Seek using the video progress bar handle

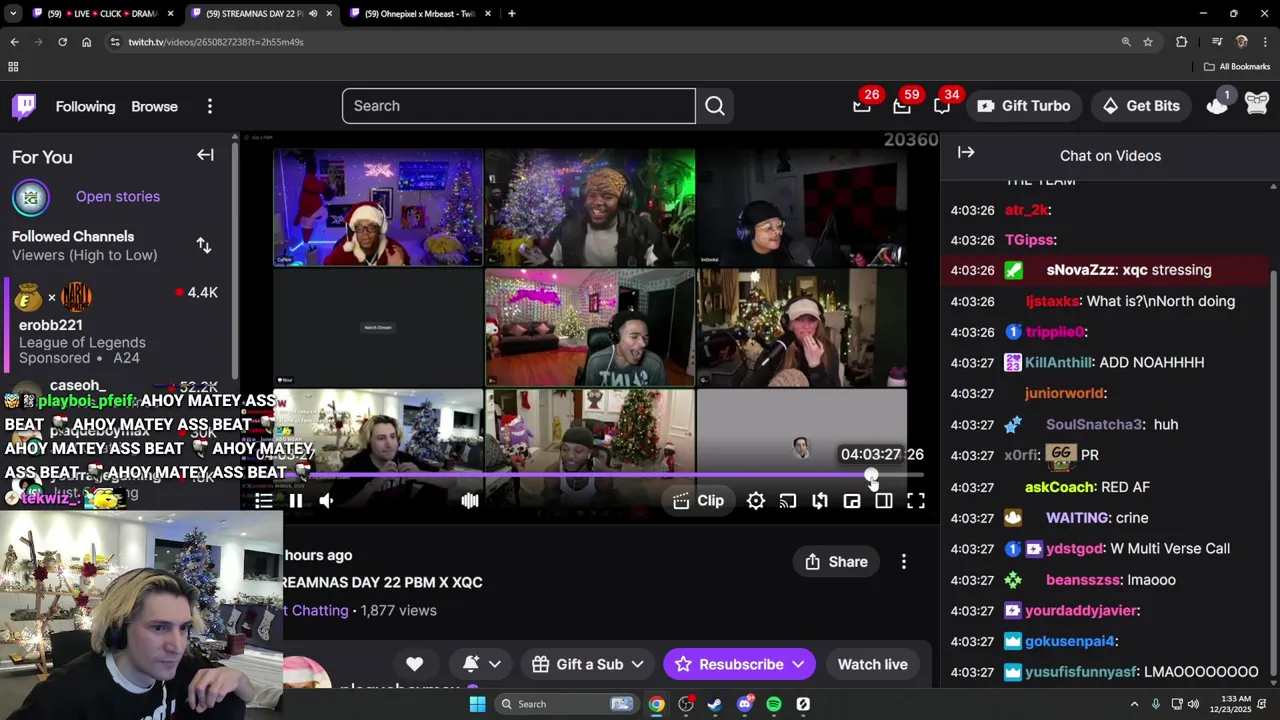pyautogui.click(x=871, y=477)
